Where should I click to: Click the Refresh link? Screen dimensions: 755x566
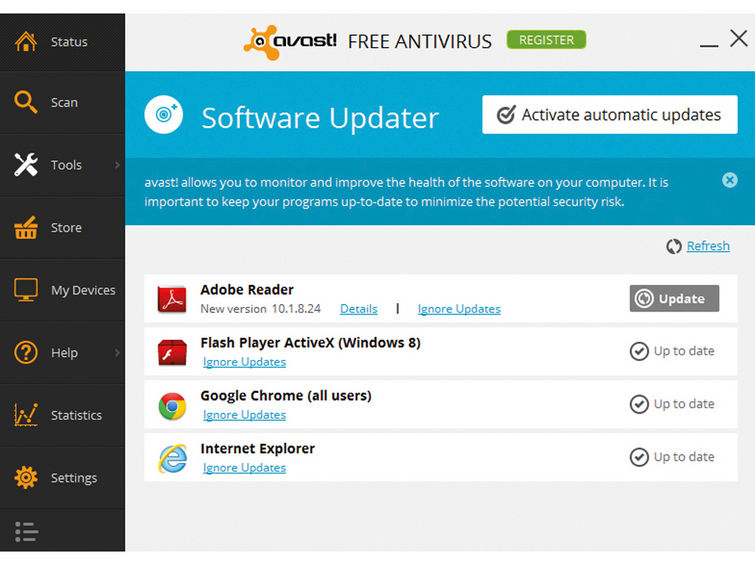pyautogui.click(x=708, y=246)
